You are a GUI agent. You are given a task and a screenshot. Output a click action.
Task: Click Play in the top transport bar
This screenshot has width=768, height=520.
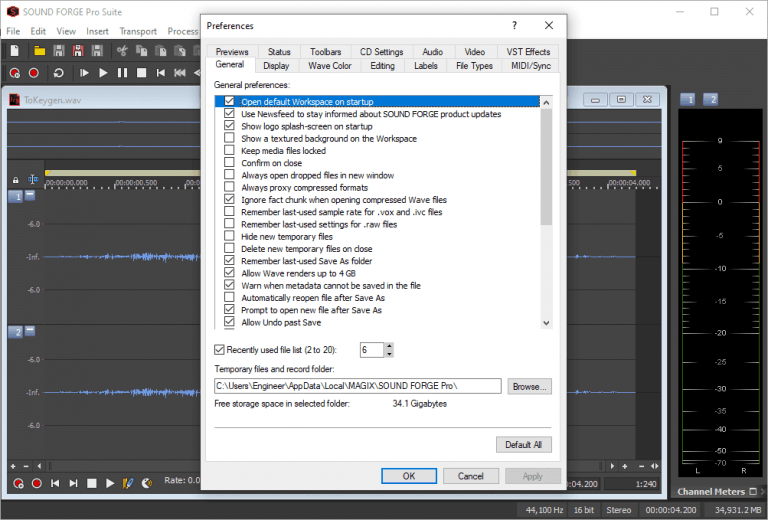[103, 73]
